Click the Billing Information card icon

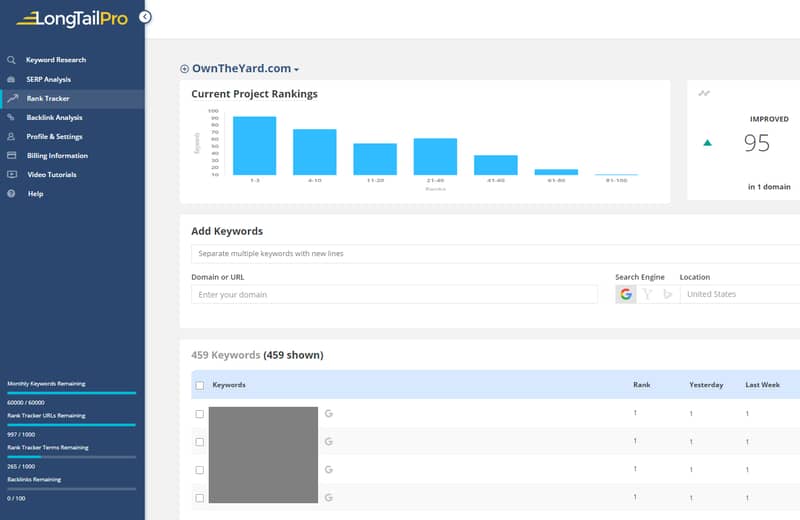tap(11, 156)
